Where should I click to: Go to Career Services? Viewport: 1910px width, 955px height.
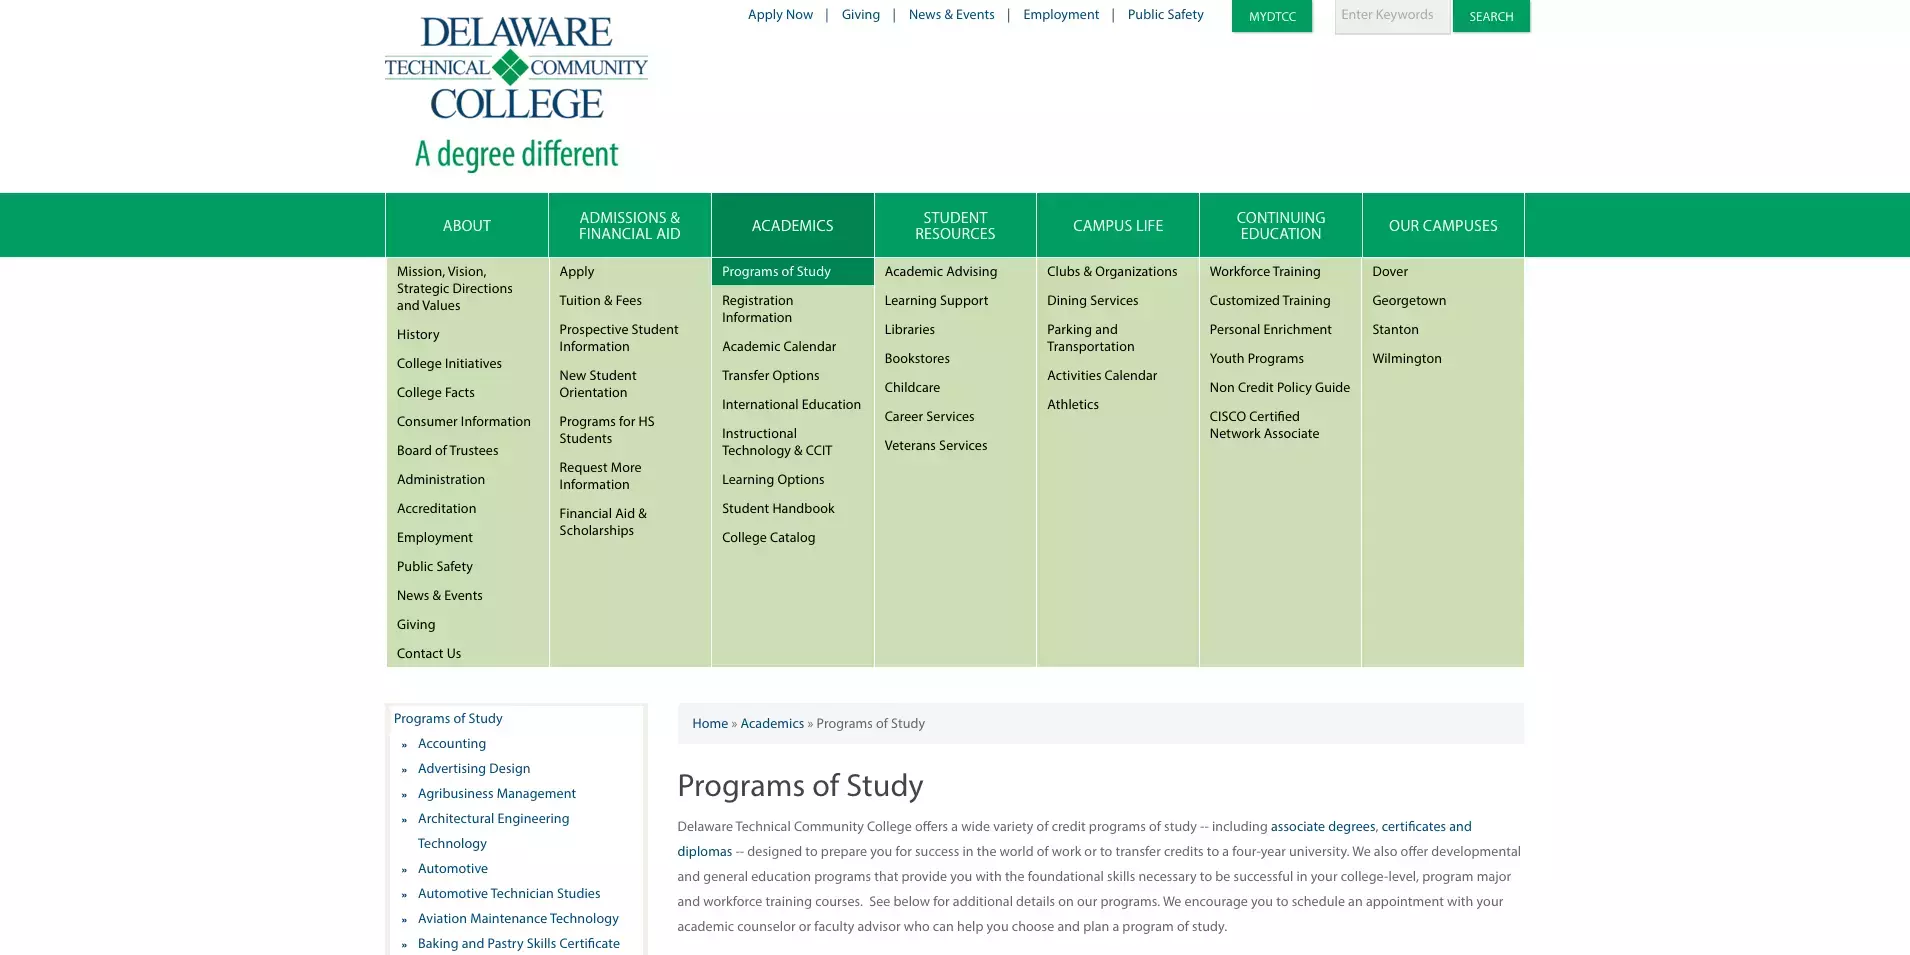[x=929, y=416]
